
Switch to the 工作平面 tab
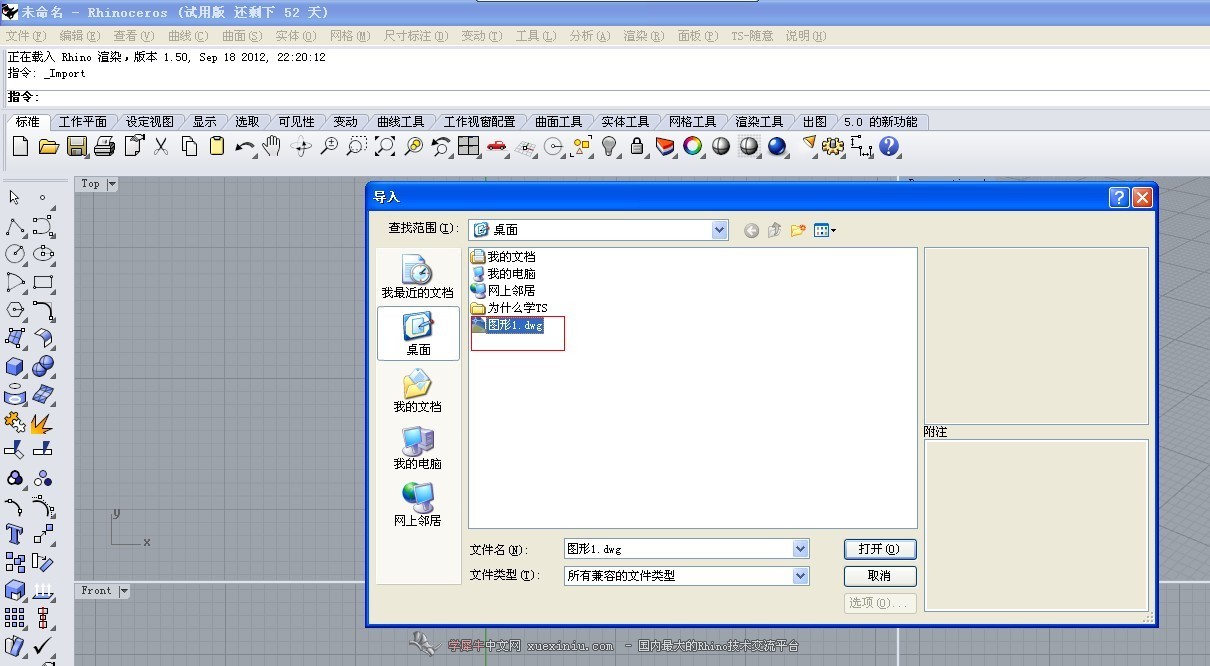coord(83,121)
